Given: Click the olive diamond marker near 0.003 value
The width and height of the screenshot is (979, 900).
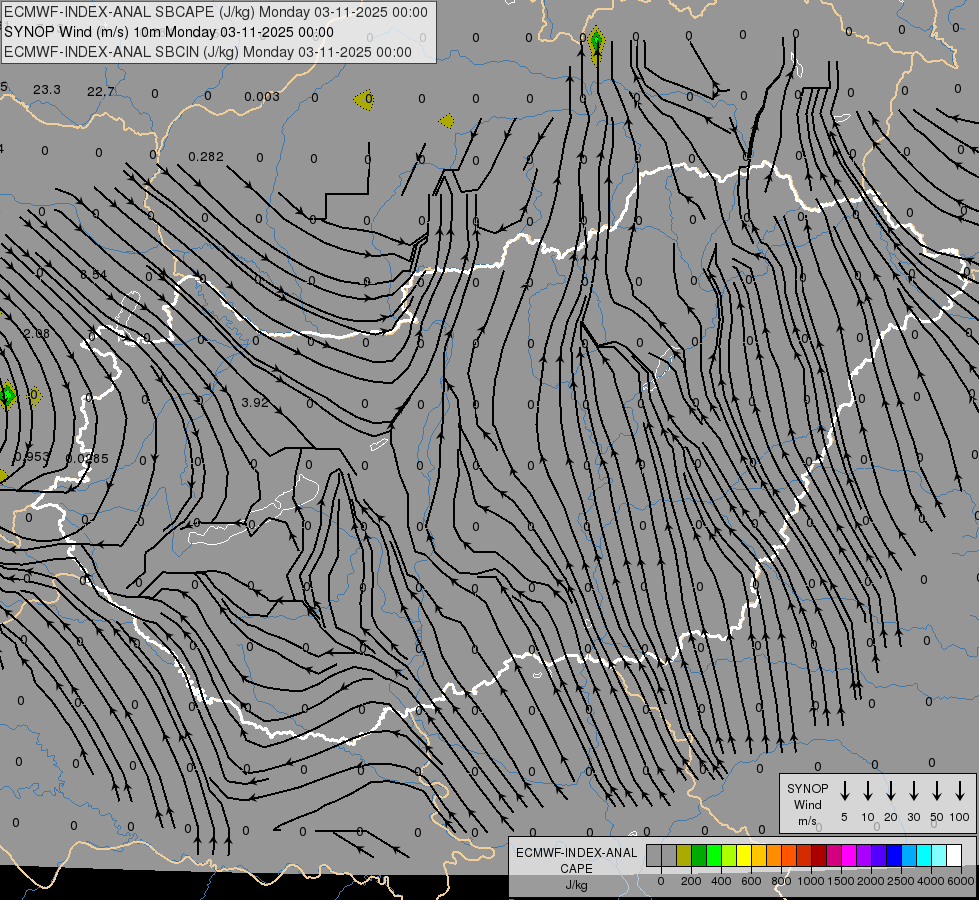Looking at the screenshot, I should tap(365, 99).
